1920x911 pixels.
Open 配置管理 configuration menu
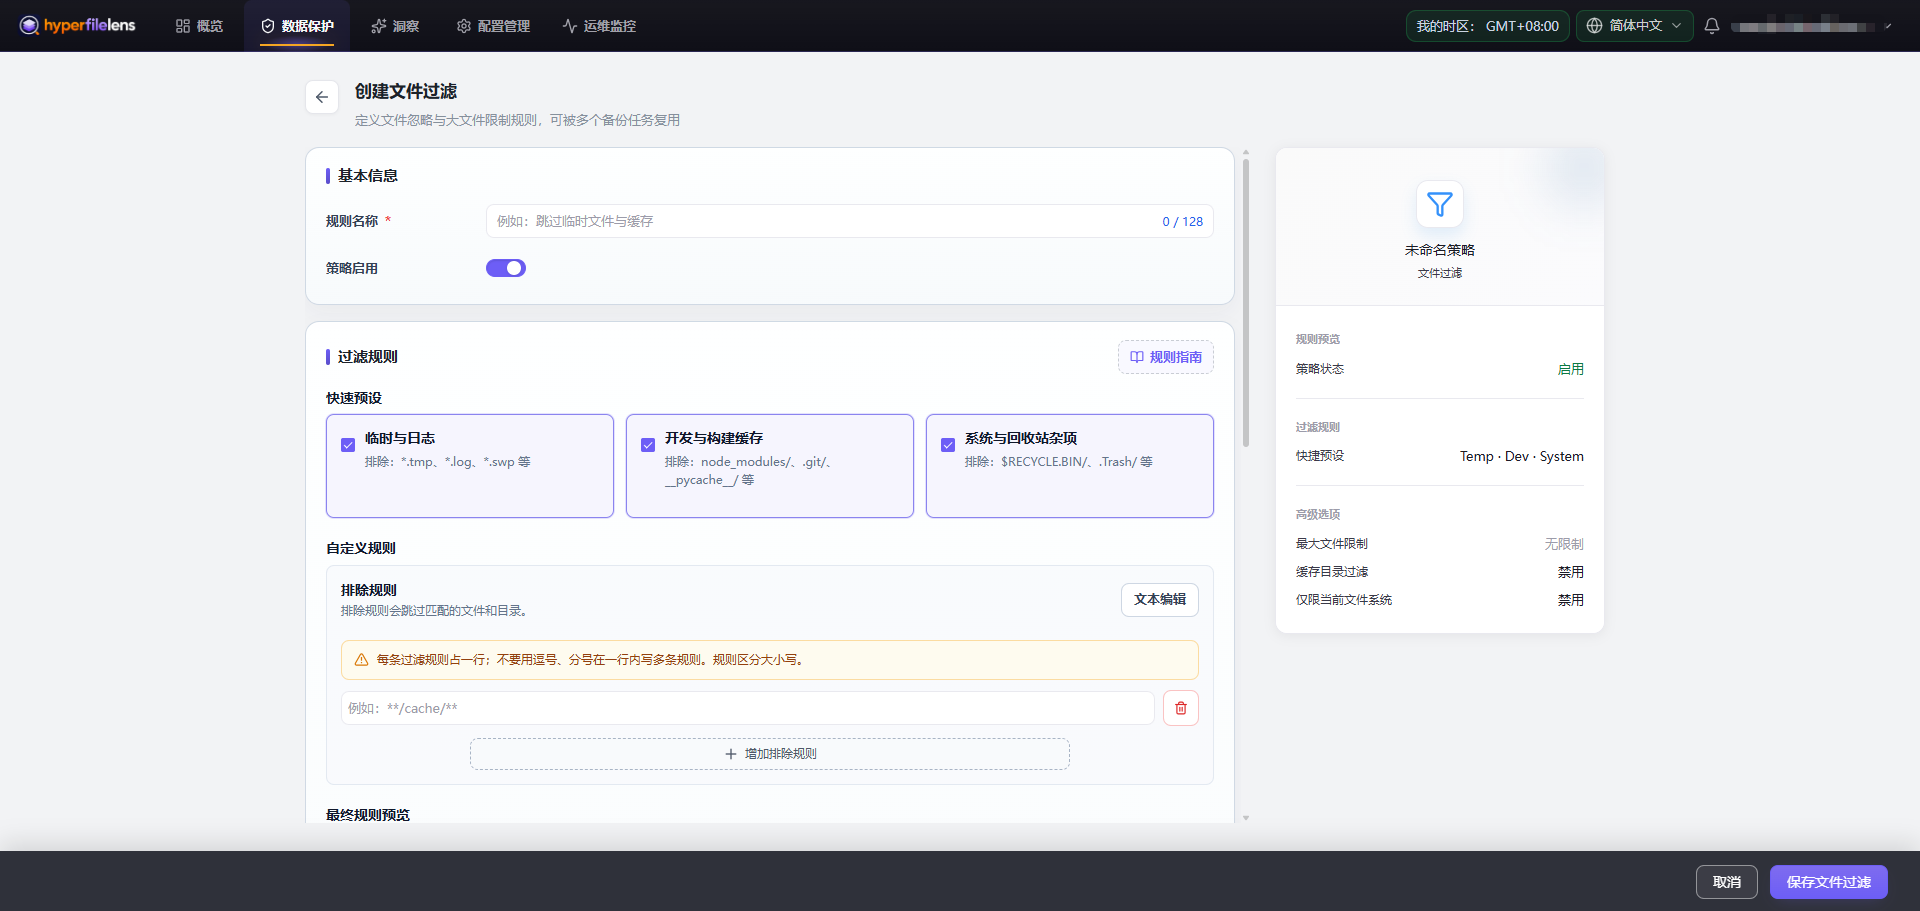(x=493, y=26)
